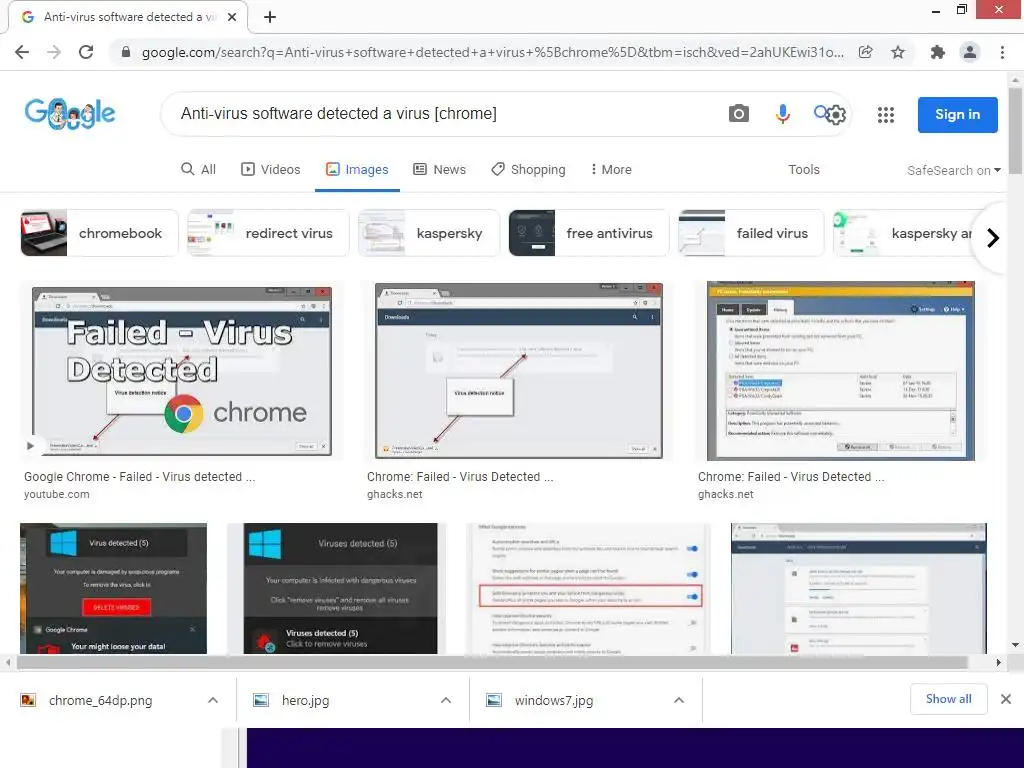Close the Anti-virus software detected tab
This screenshot has width=1024, height=768.
[x=232, y=17]
